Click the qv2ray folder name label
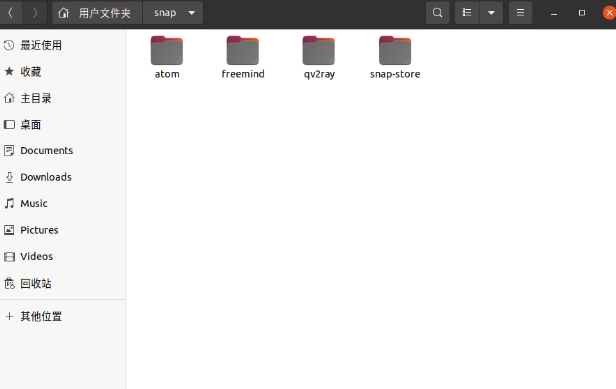Screen dimensions: 616x389 coord(319,74)
